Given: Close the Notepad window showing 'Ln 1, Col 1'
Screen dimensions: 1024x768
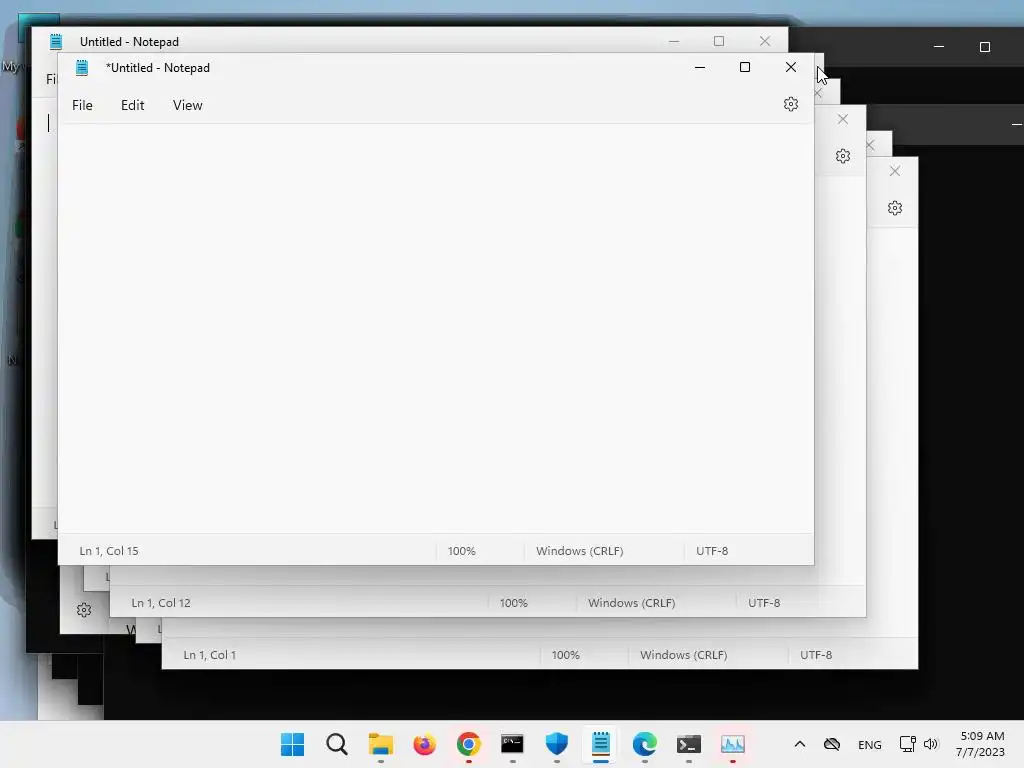Looking at the screenshot, I should (895, 171).
